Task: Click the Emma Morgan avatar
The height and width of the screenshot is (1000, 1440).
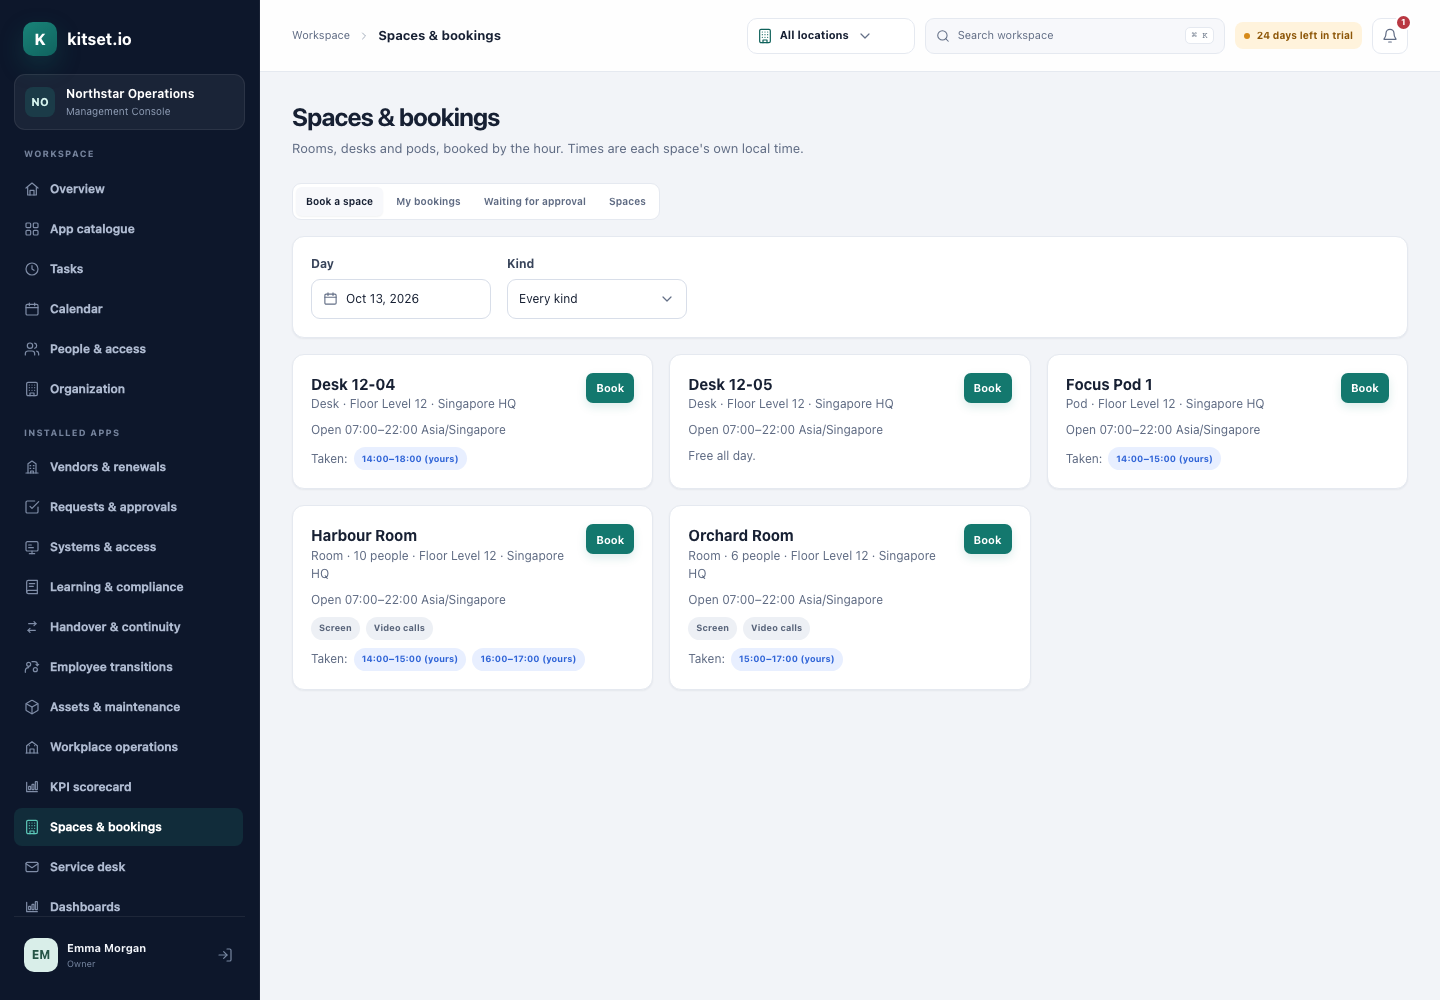Action: [41, 955]
